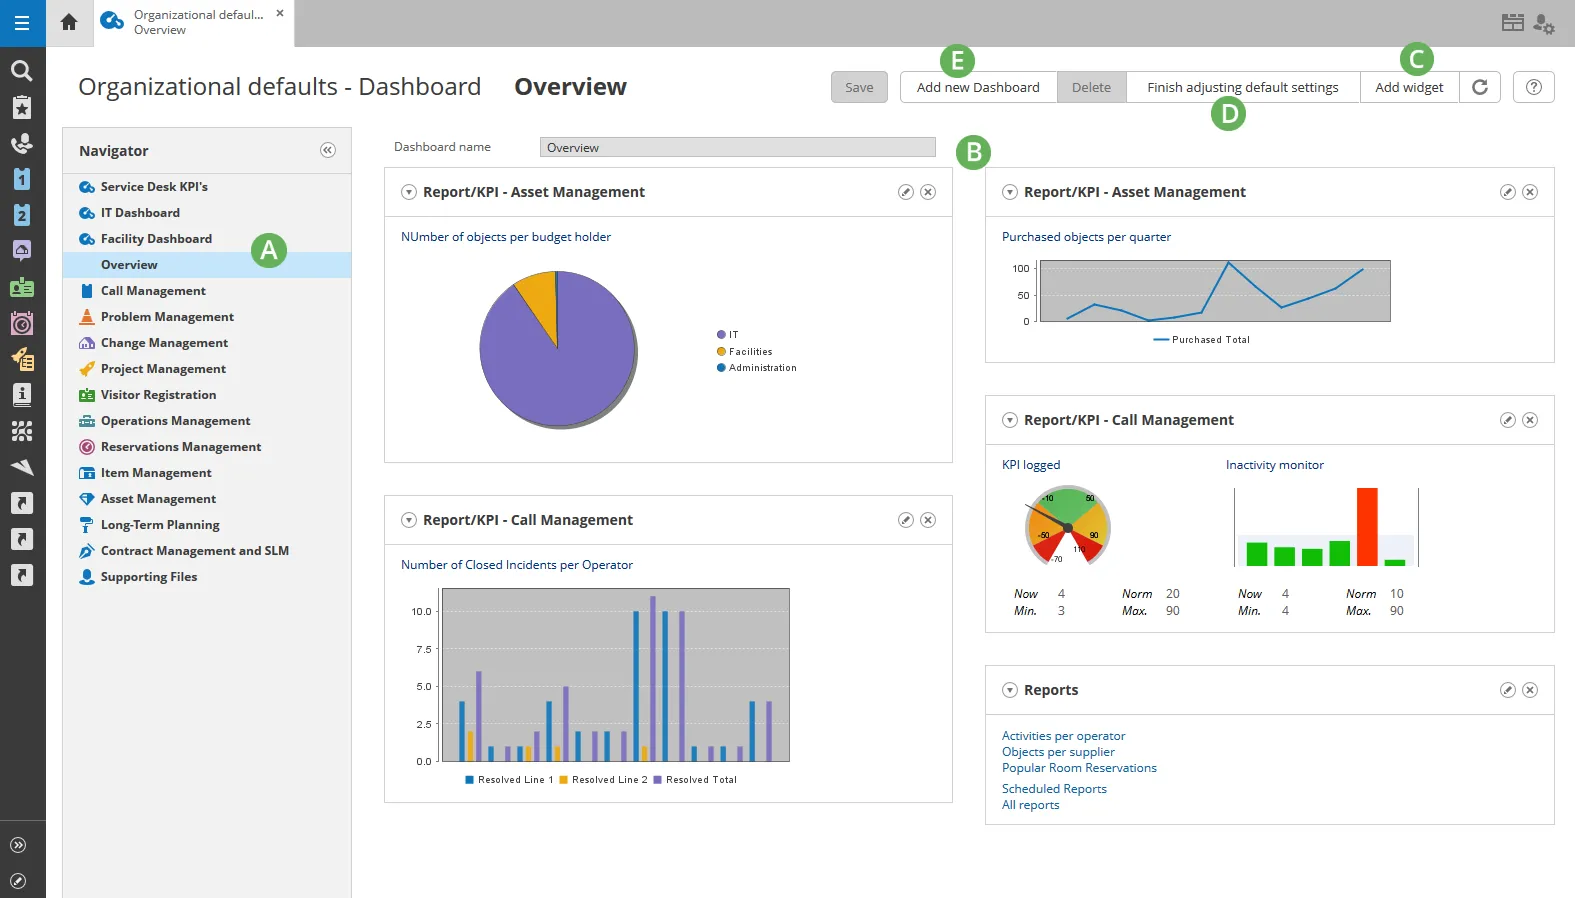This screenshot has width=1575, height=898.
Task: Edit the Purchased objects per quarter widget
Action: (1508, 192)
